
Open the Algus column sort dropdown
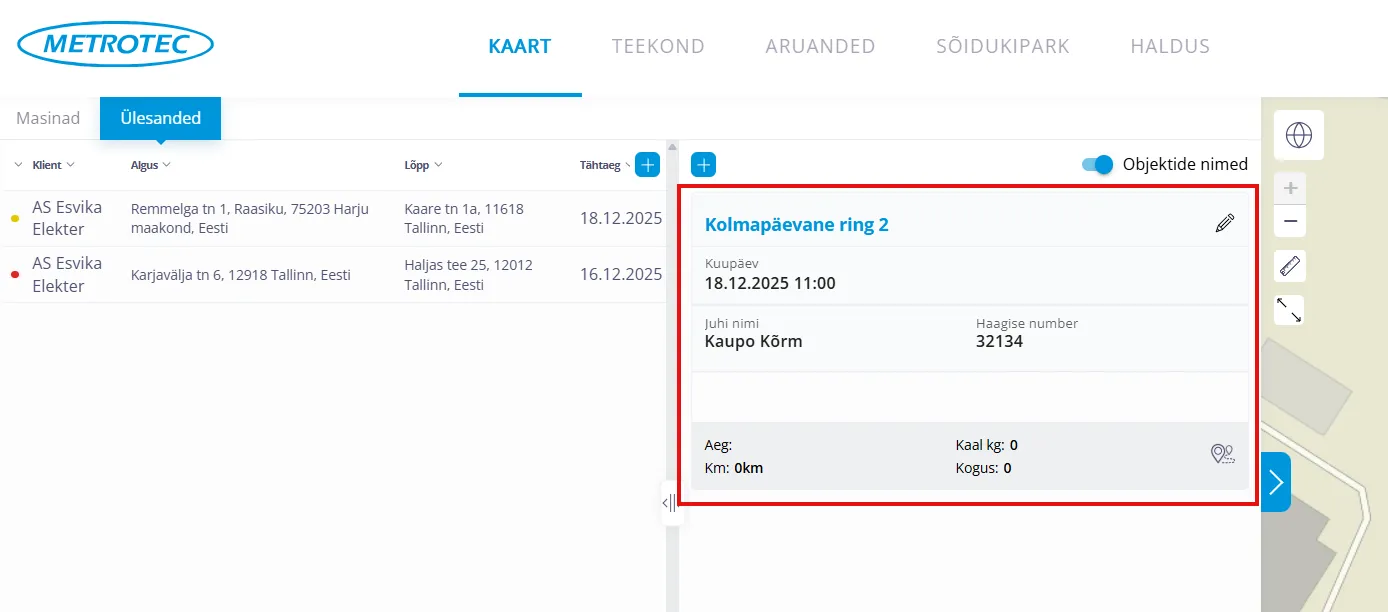pyautogui.click(x=151, y=165)
